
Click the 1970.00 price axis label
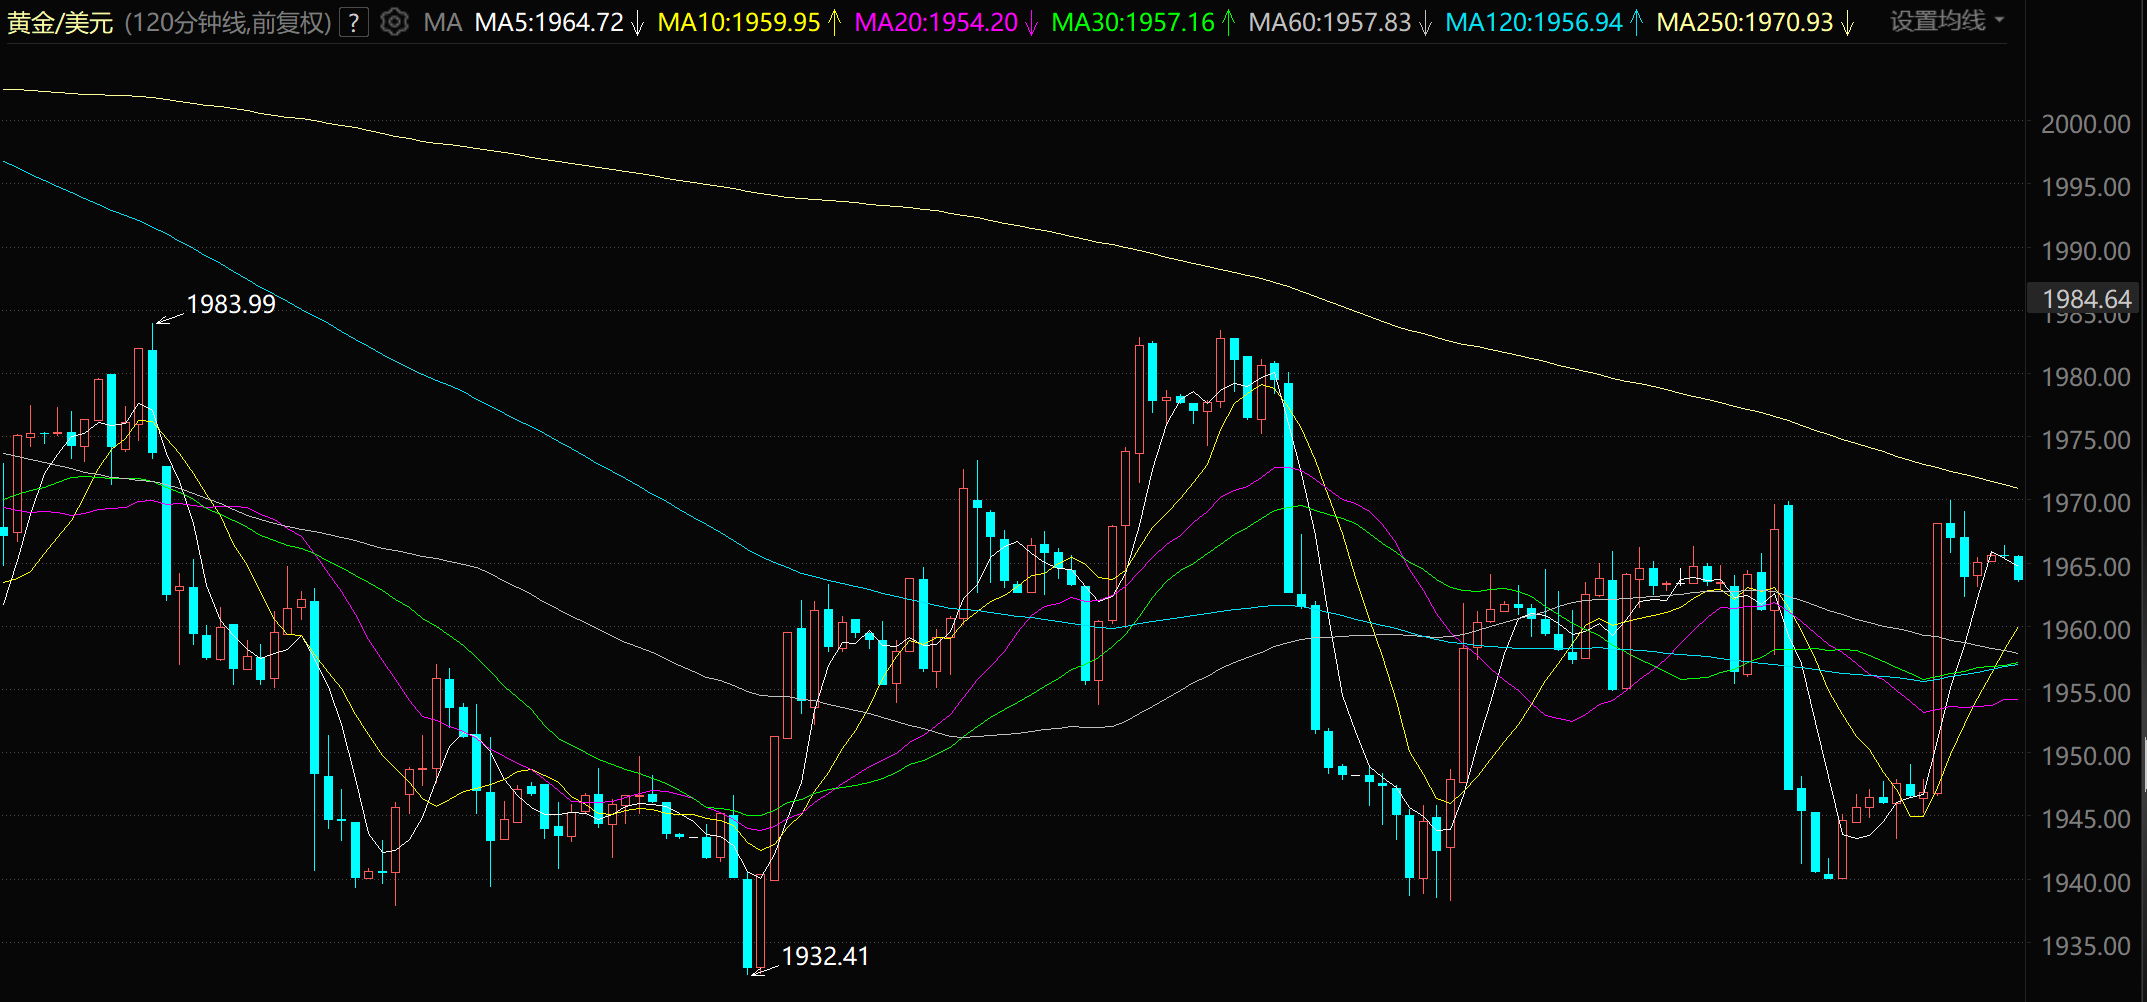click(x=2086, y=503)
